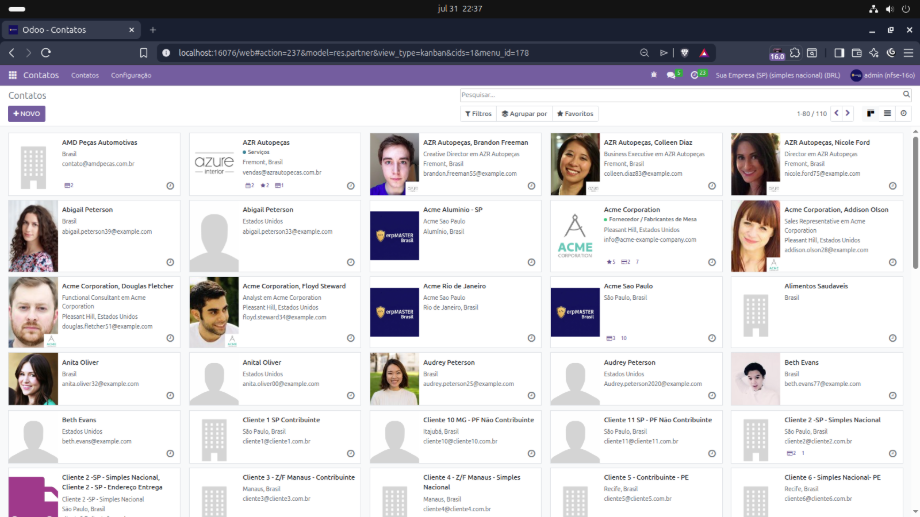
Task: Reload the browser page
Action: (46, 53)
